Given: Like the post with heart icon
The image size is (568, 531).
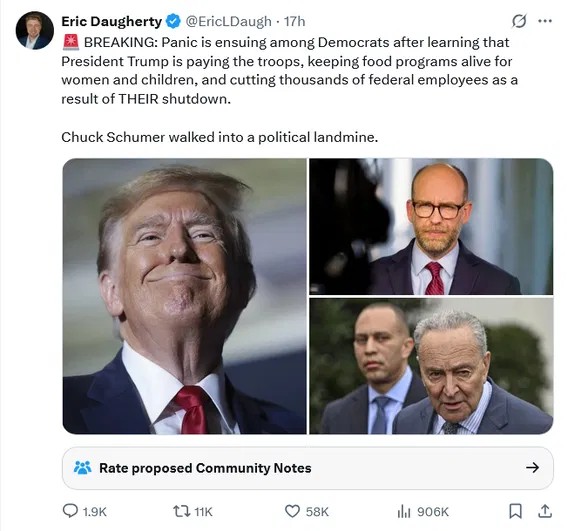Looking at the screenshot, I should pos(292,511).
